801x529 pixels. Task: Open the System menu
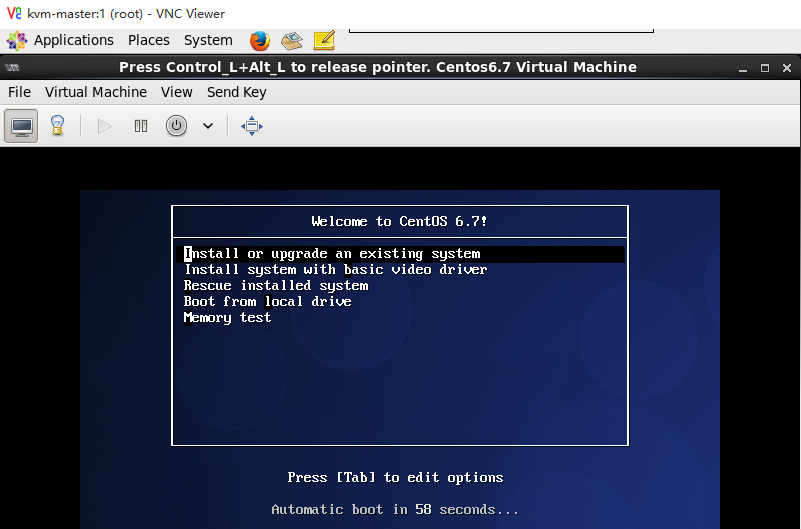[x=208, y=40]
